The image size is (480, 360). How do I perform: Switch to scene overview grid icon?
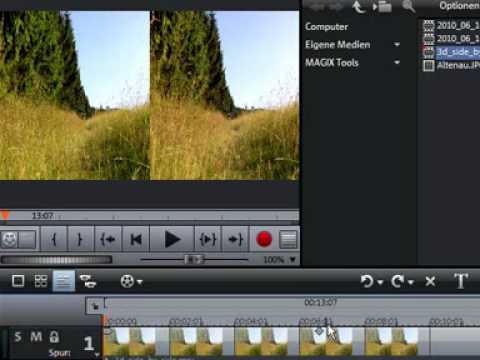coord(41,281)
